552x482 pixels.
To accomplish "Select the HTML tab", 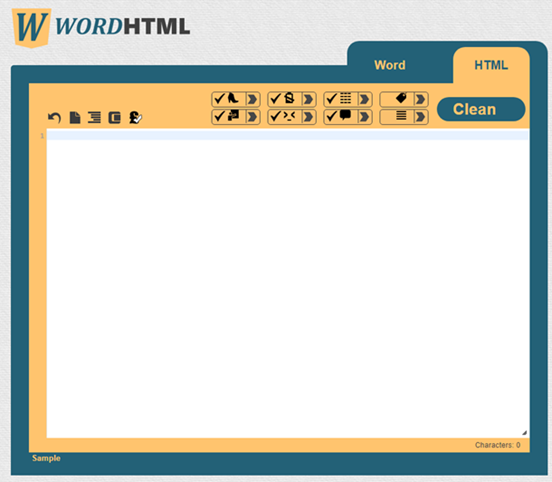I will pyautogui.click(x=491, y=65).
